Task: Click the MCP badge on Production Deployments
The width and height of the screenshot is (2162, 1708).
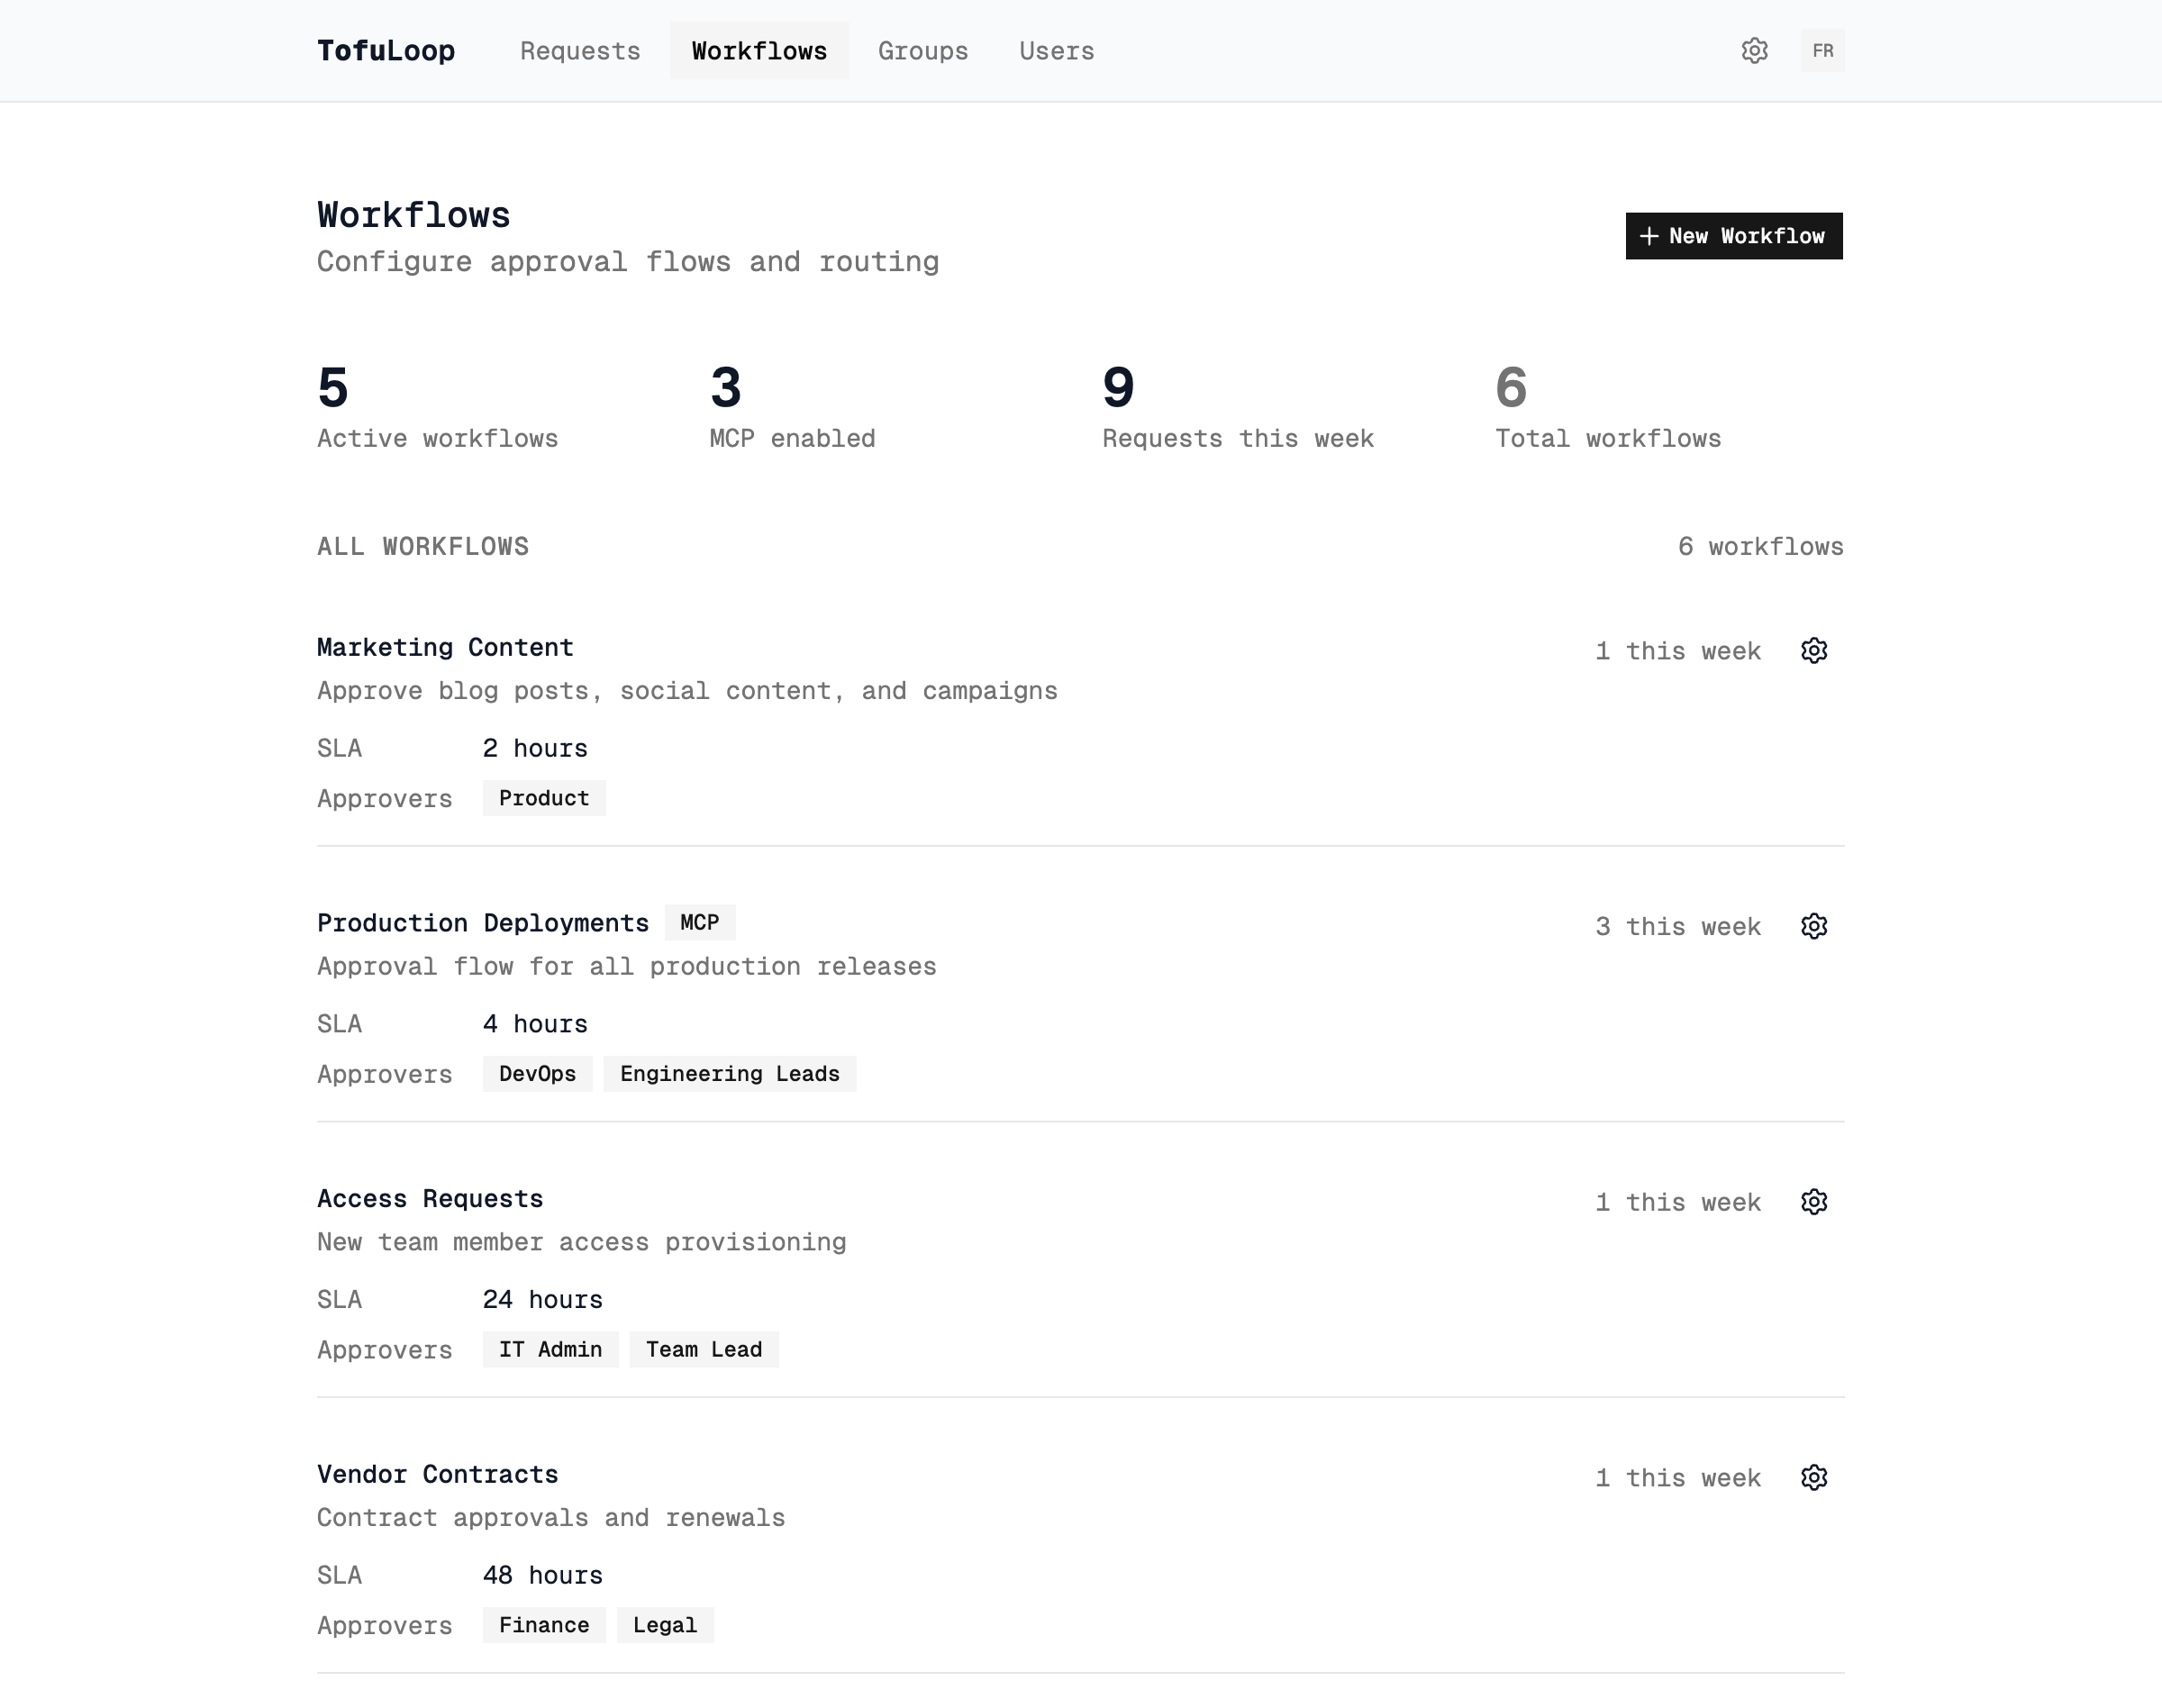Action: click(x=699, y=922)
